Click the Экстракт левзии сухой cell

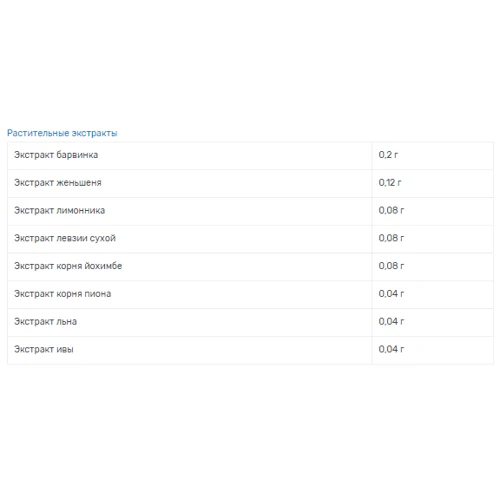pos(190,239)
